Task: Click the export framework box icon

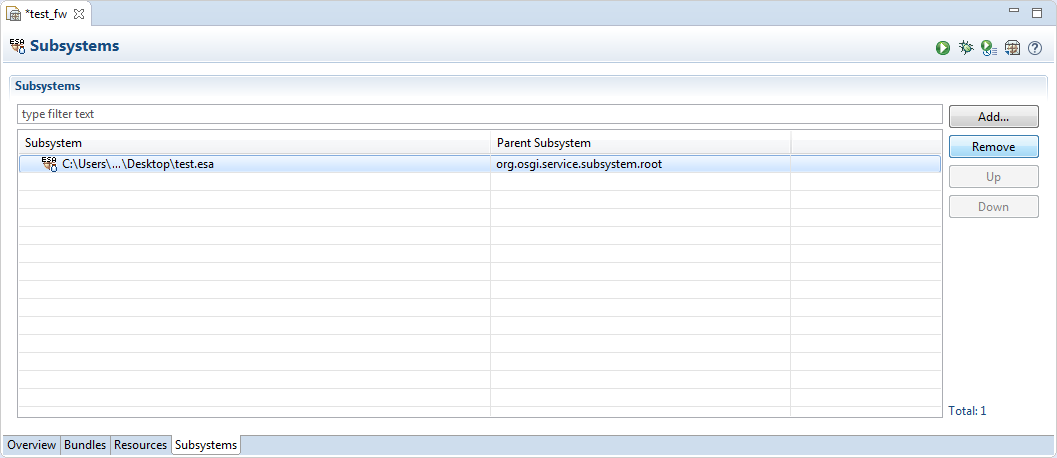Action: point(1012,47)
